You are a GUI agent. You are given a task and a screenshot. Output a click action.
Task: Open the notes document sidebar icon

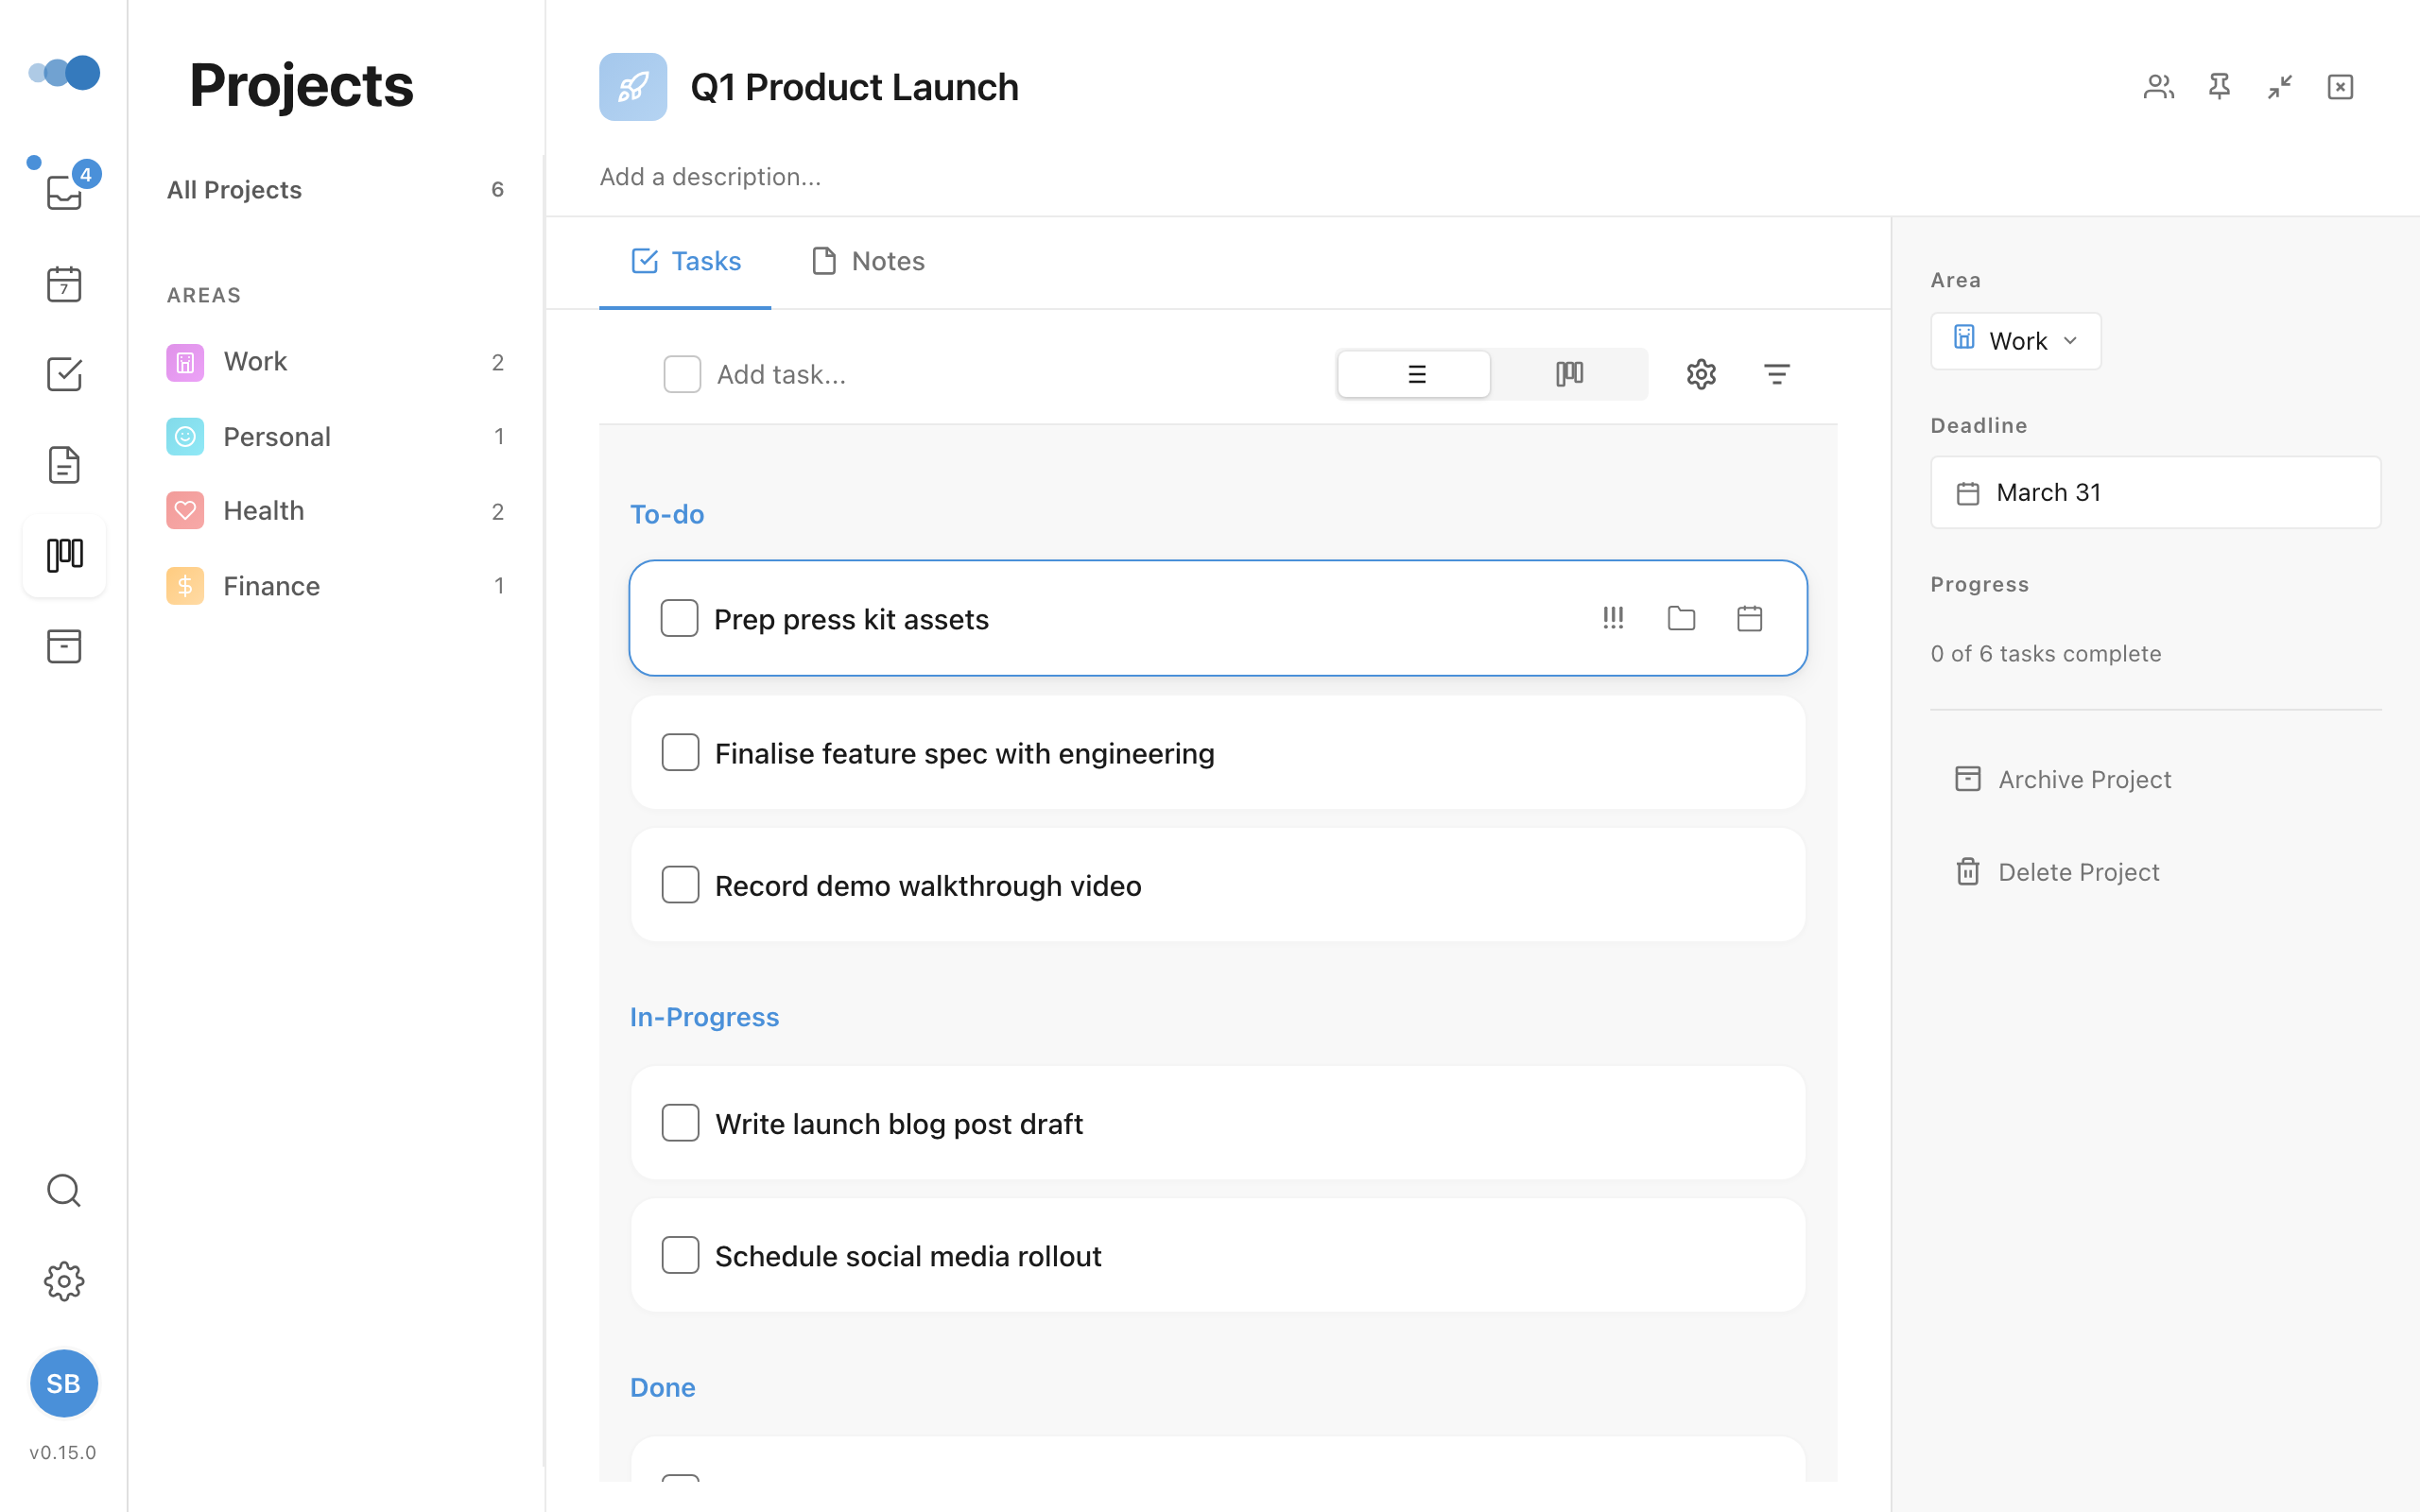coord(64,465)
